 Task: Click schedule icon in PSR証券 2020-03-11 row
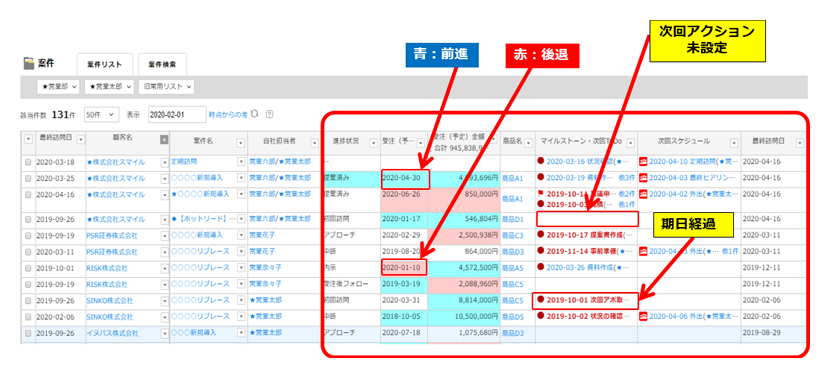[x=644, y=251]
